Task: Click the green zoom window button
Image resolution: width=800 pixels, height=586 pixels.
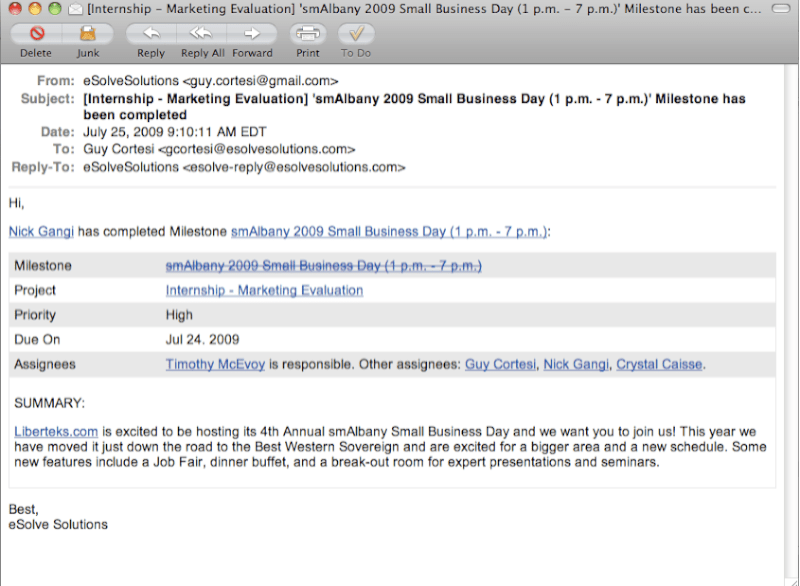Action: (55, 8)
